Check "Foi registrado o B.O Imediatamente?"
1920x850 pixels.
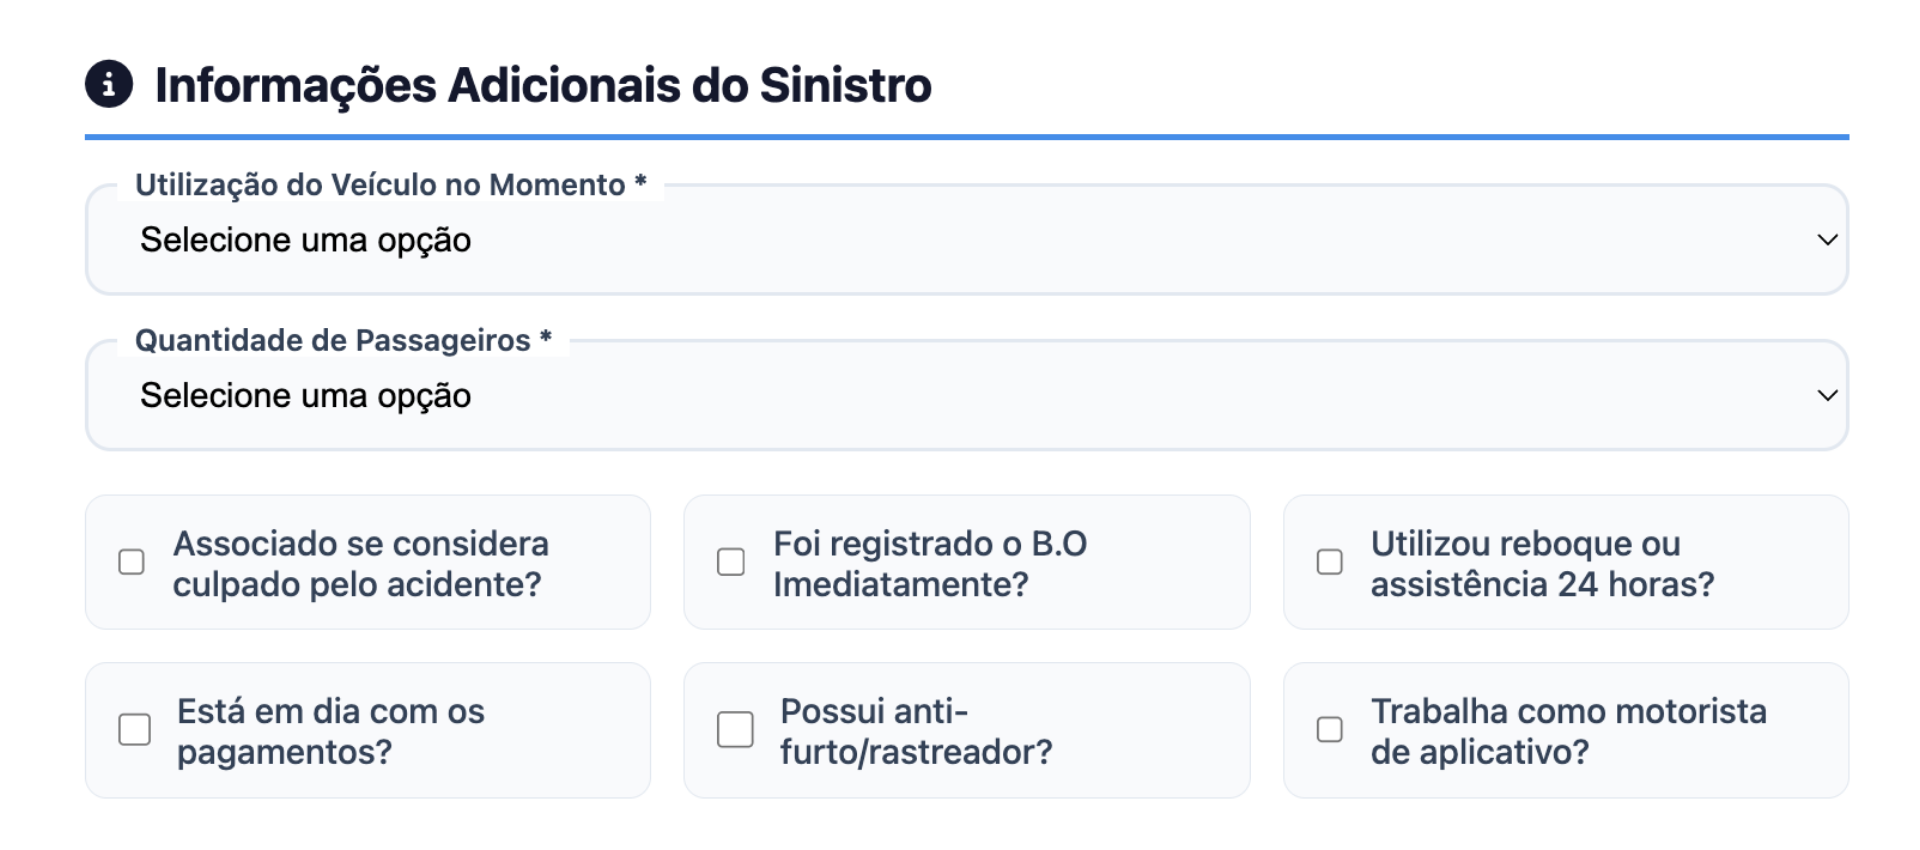(729, 563)
